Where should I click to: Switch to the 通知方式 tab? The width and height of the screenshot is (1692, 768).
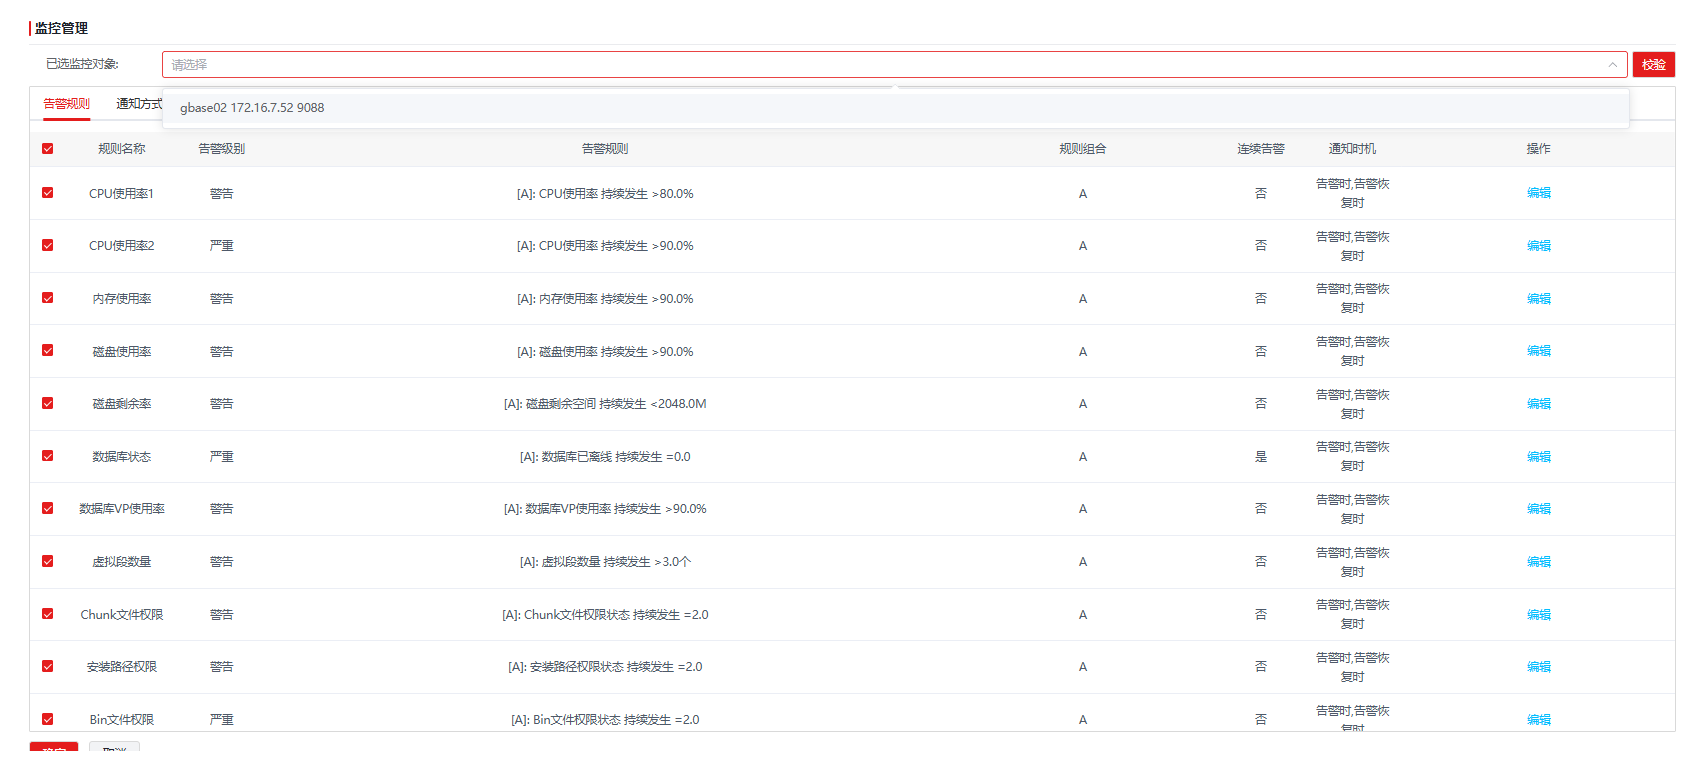pos(138,104)
